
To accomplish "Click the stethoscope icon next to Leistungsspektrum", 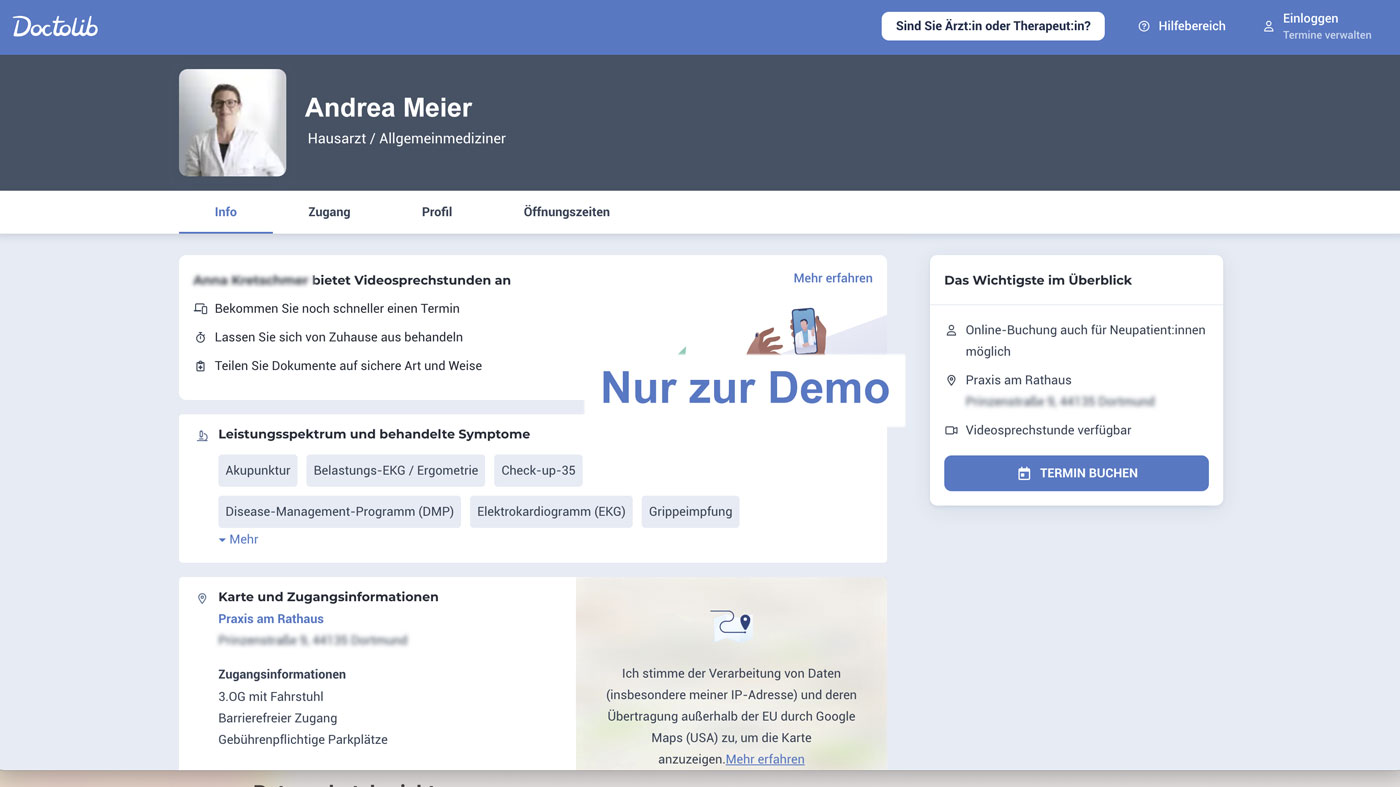I will (x=202, y=435).
